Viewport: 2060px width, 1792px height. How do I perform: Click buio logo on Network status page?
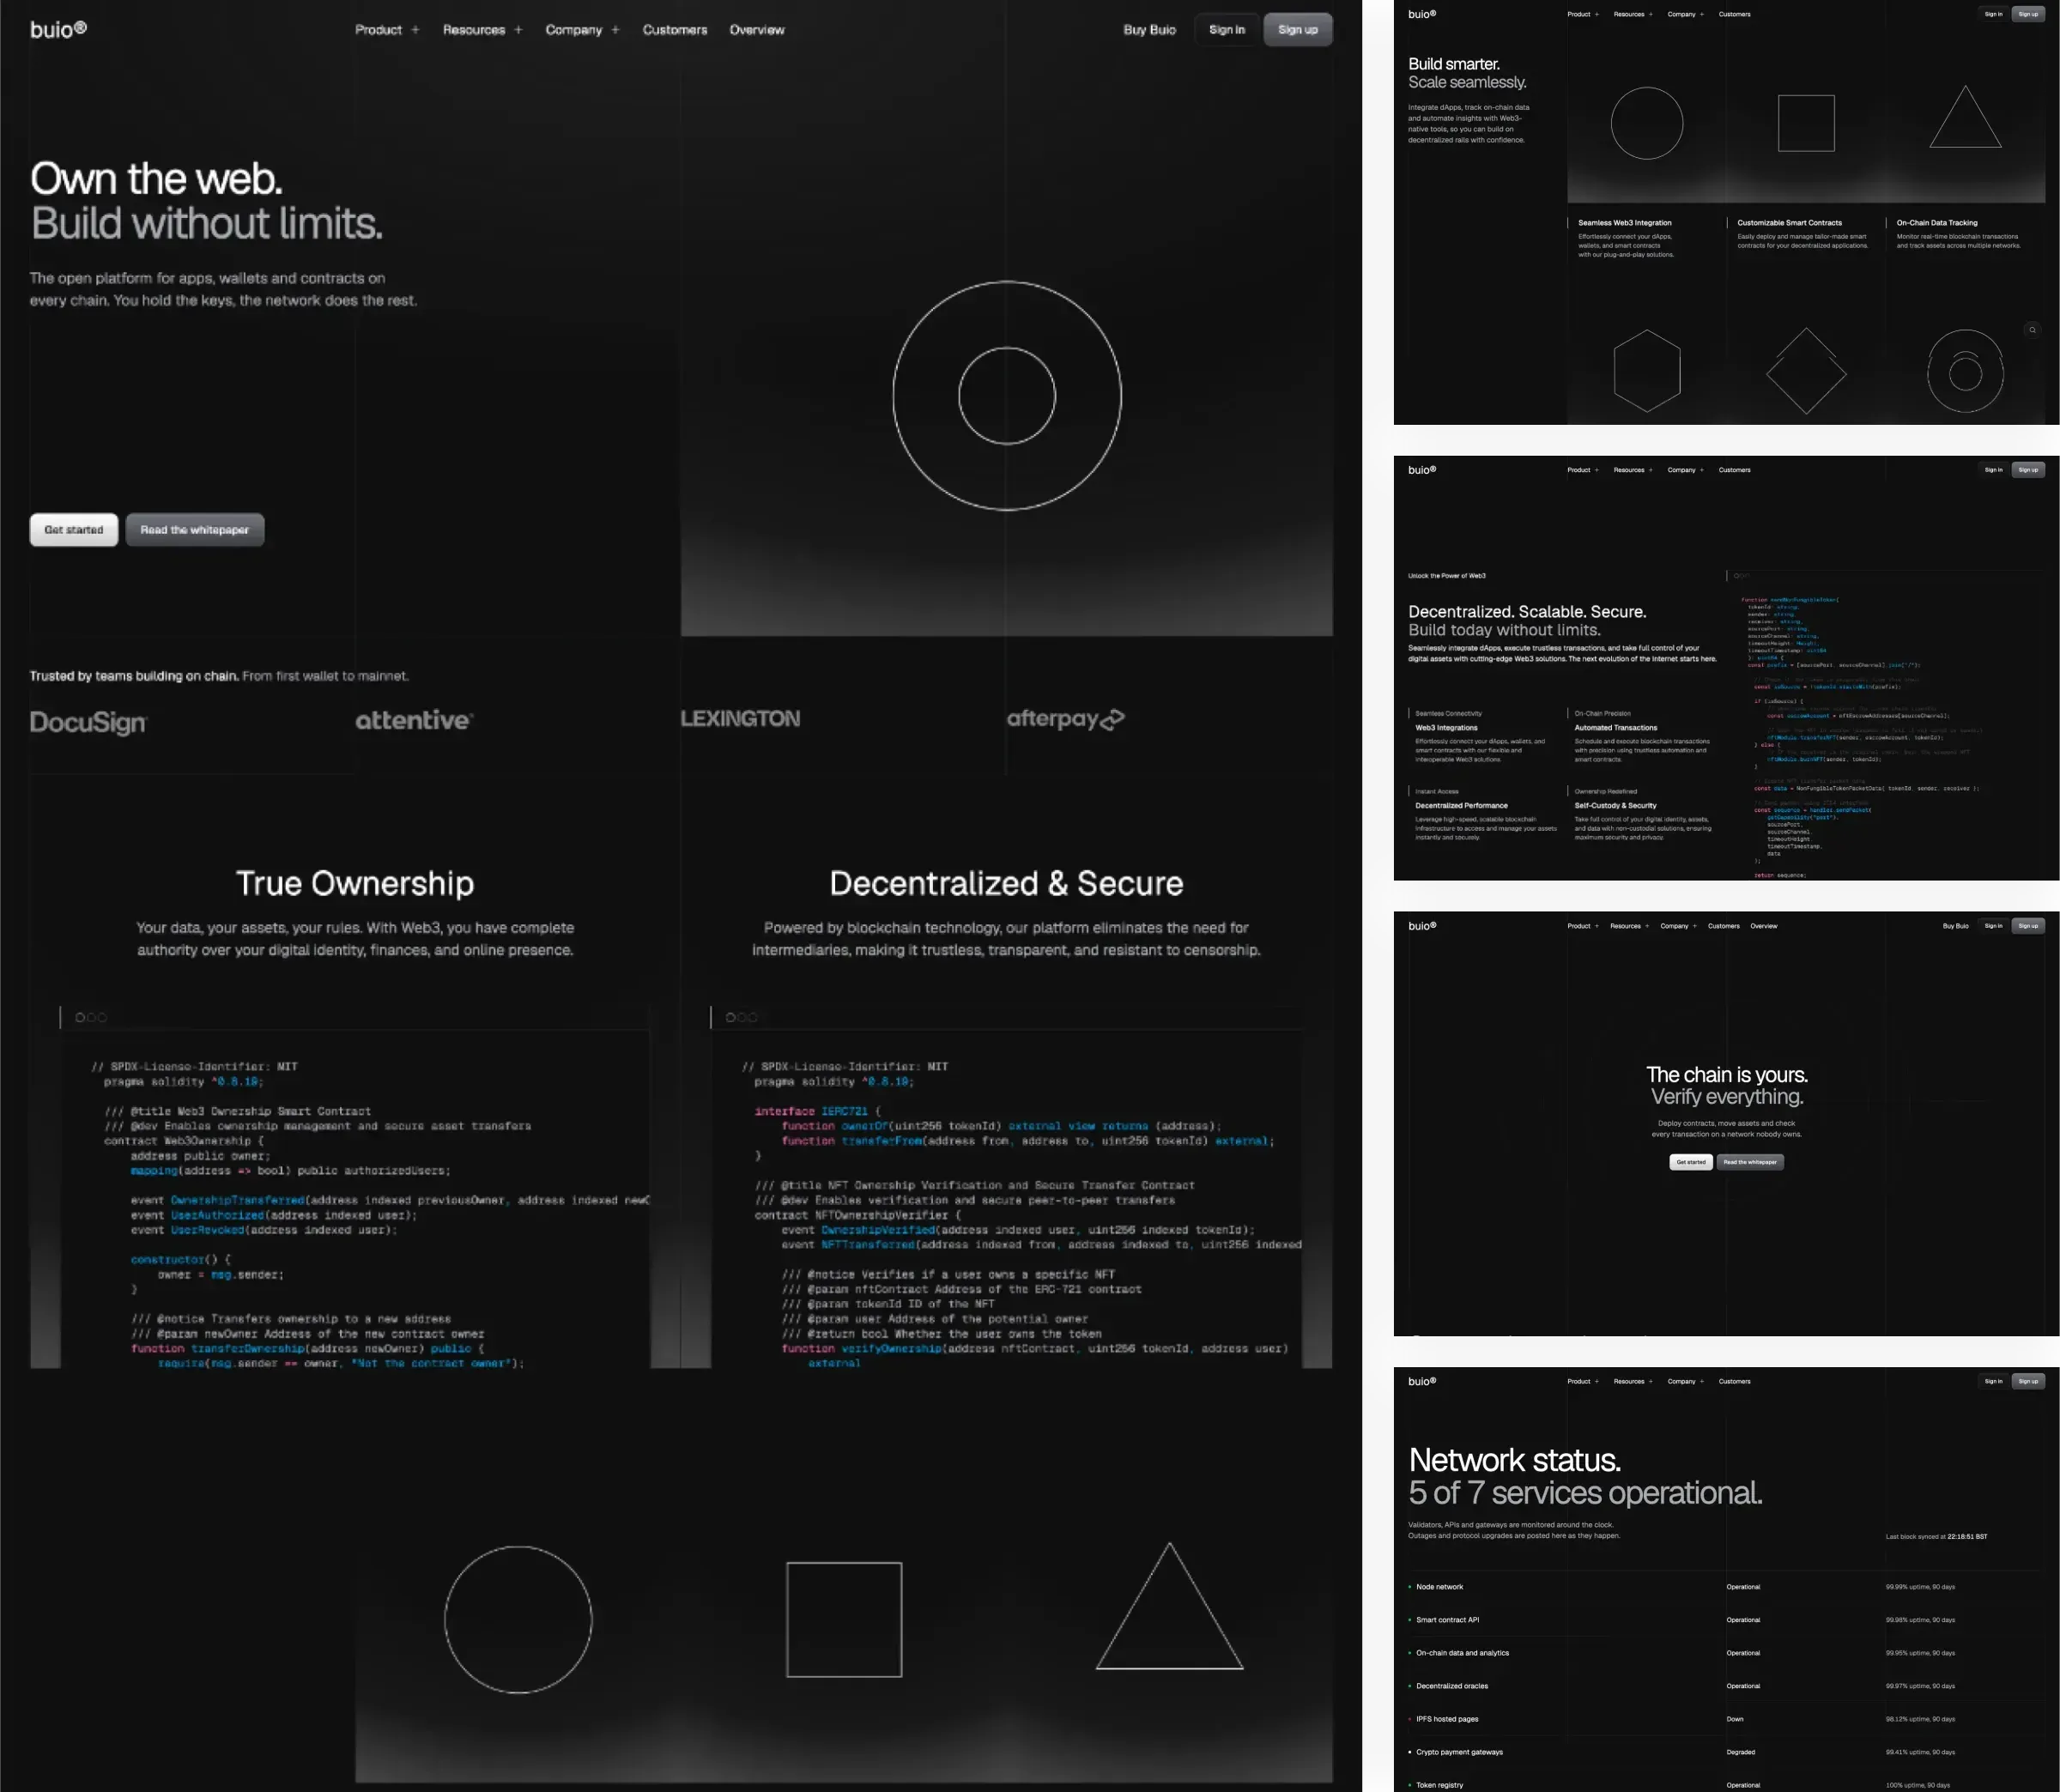click(x=1422, y=1381)
